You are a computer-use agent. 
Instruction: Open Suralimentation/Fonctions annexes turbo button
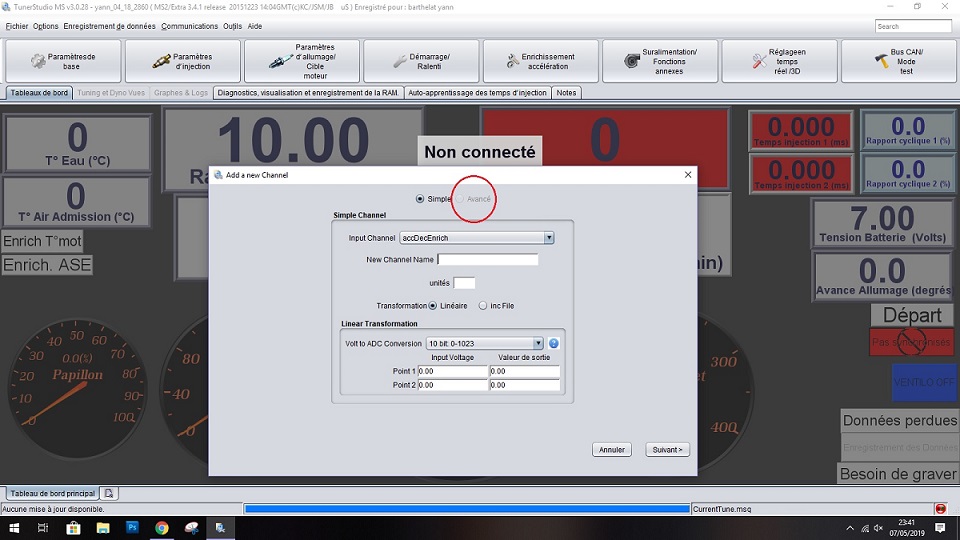coord(659,62)
